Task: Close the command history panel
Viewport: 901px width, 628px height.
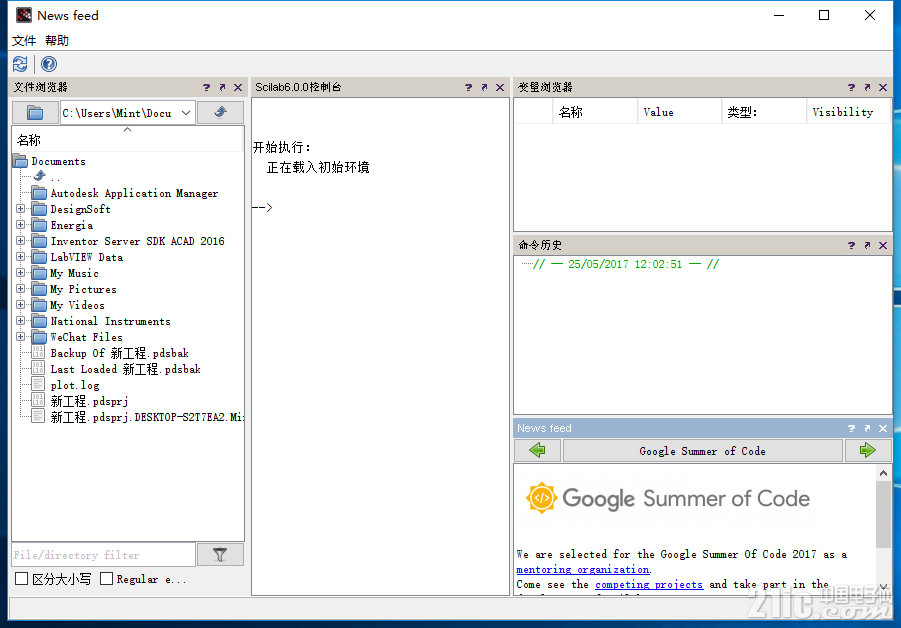Action: 883,245
